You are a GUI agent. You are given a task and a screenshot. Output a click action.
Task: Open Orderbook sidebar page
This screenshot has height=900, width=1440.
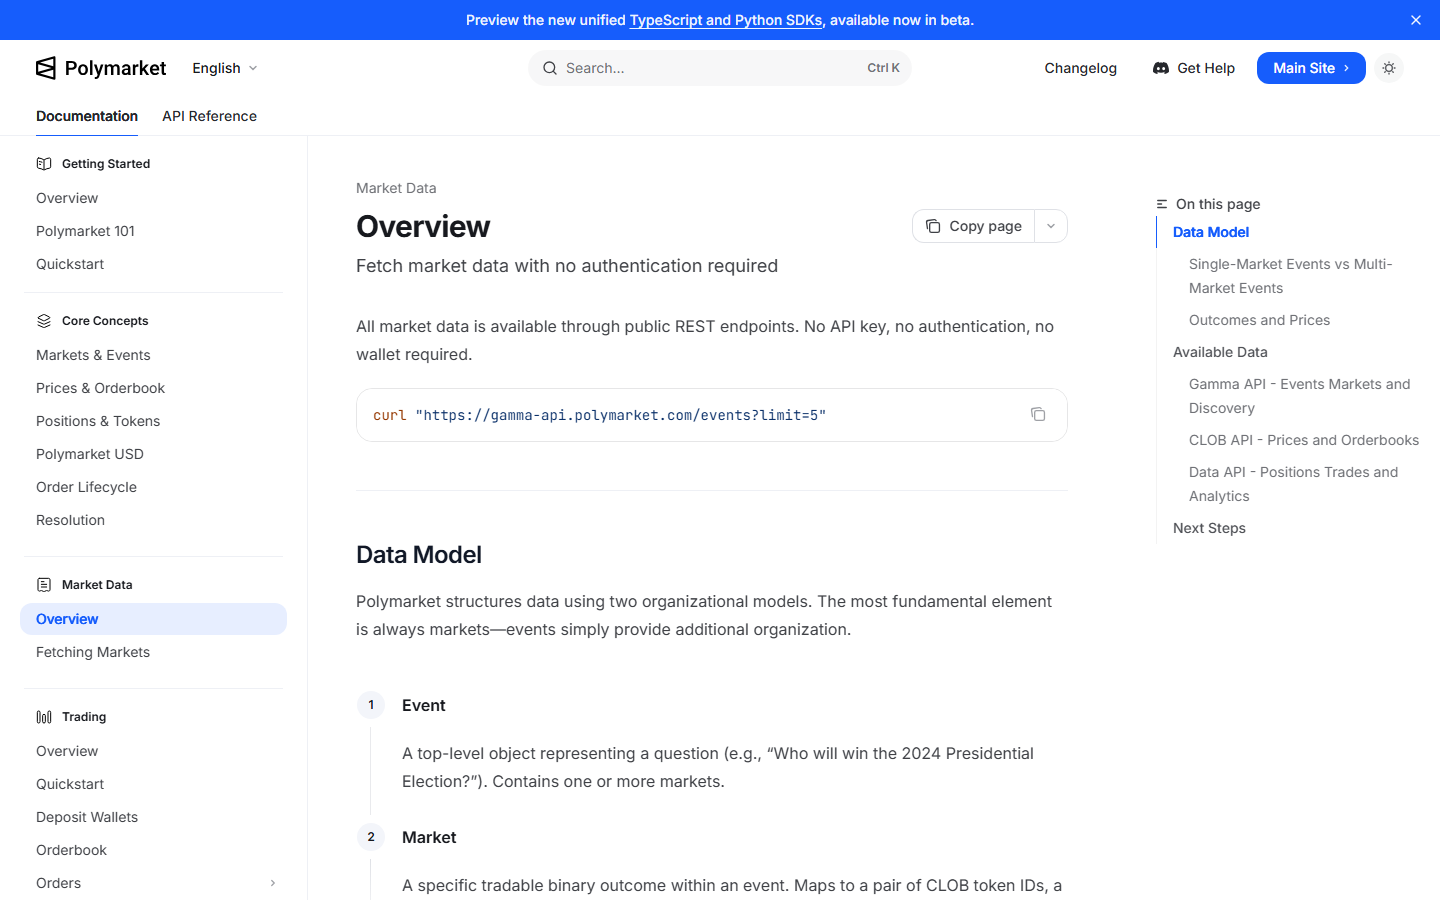[x=71, y=850]
